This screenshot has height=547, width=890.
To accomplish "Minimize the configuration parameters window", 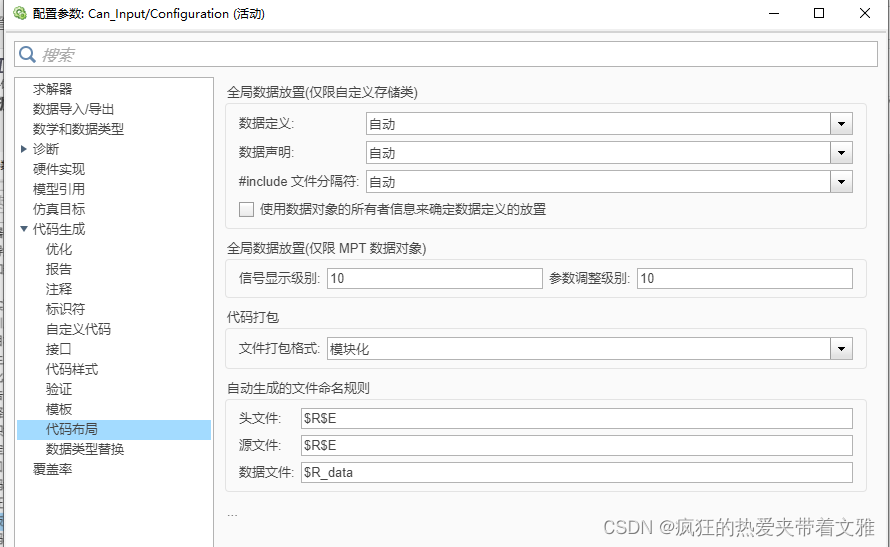I will click(774, 13).
